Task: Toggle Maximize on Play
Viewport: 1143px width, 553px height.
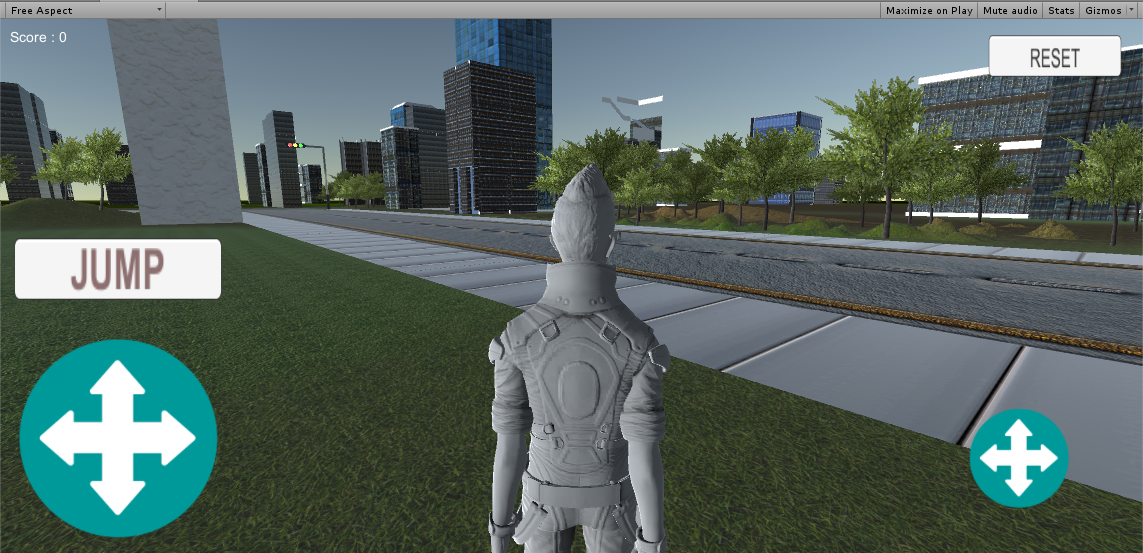Action: [929, 10]
